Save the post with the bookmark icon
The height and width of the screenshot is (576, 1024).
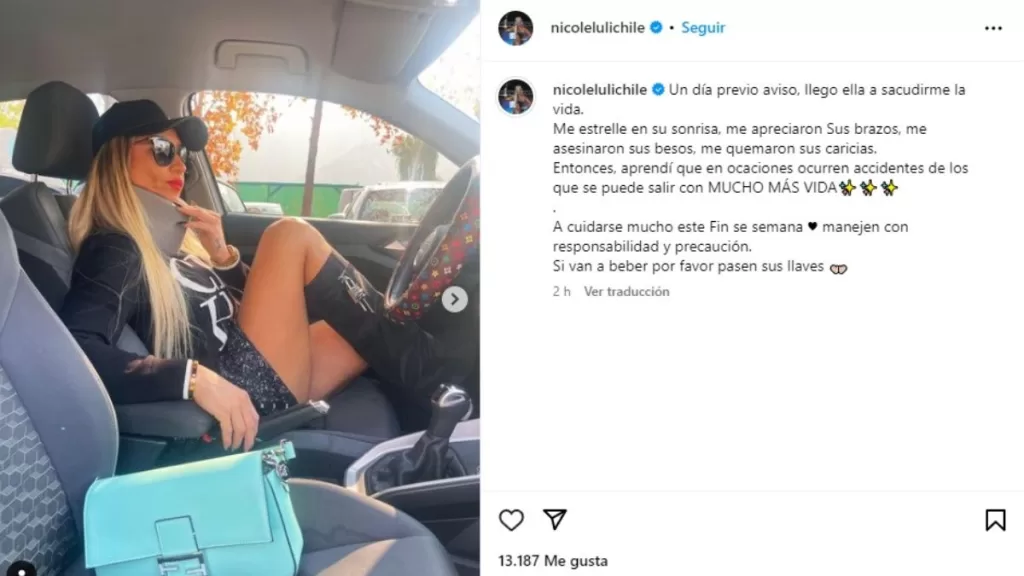995,520
